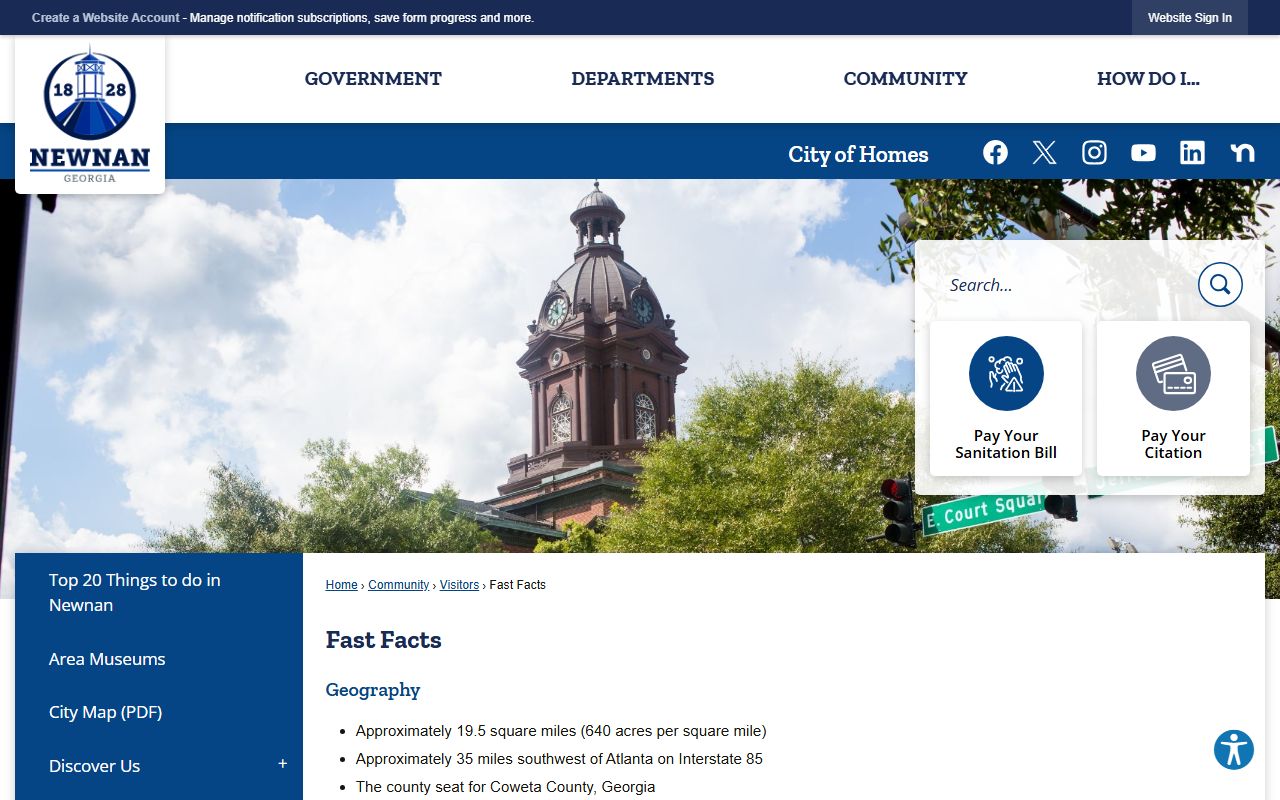1280x800 pixels.
Task: Open the Instagram social icon
Action: [x=1094, y=152]
